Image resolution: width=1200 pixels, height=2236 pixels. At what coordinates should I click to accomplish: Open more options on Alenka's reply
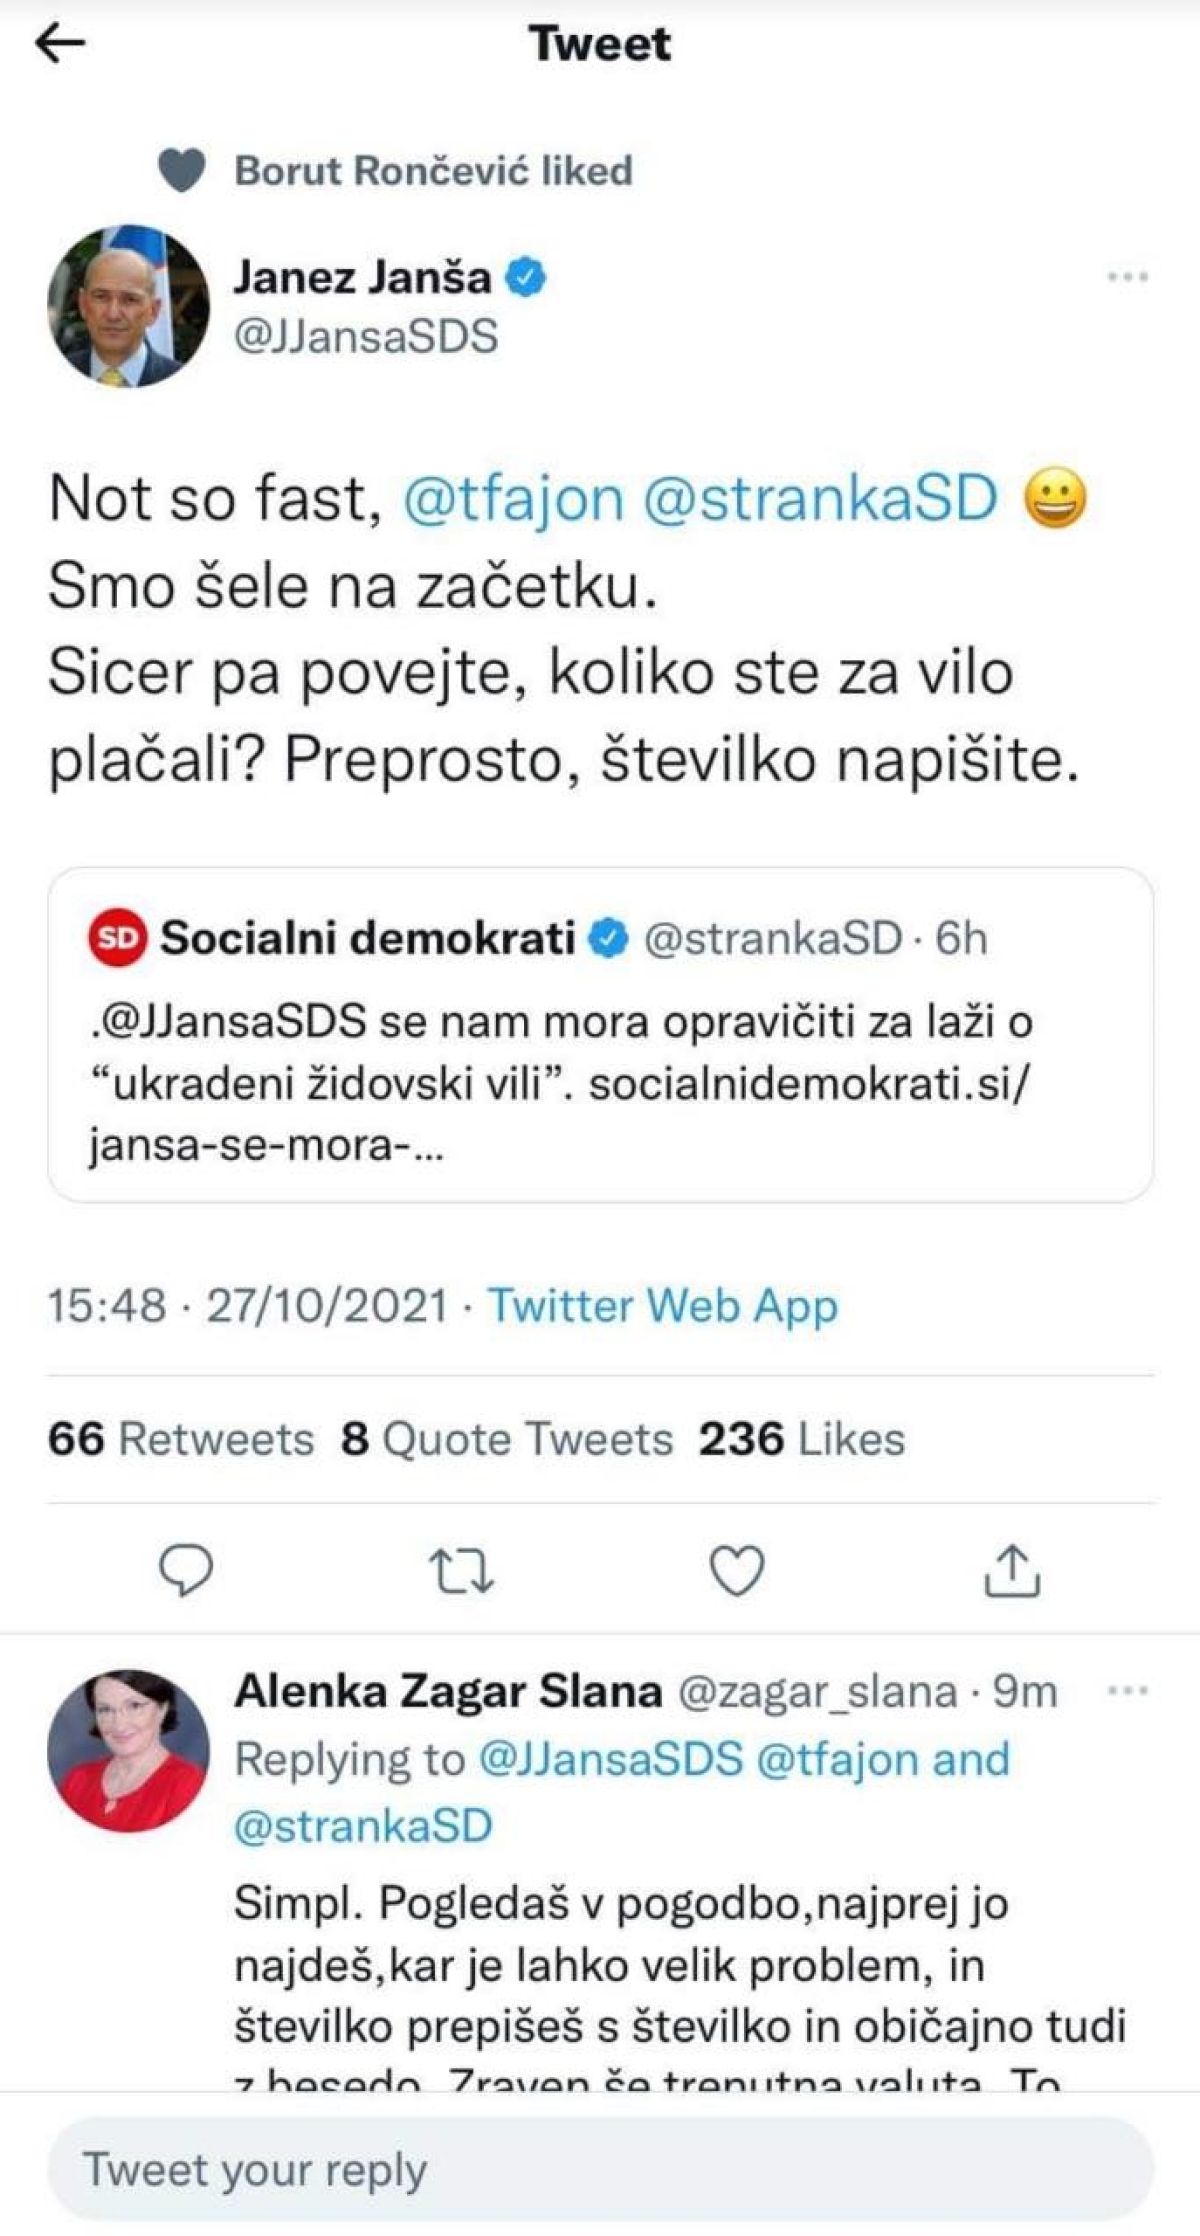pyautogui.click(x=1129, y=1691)
